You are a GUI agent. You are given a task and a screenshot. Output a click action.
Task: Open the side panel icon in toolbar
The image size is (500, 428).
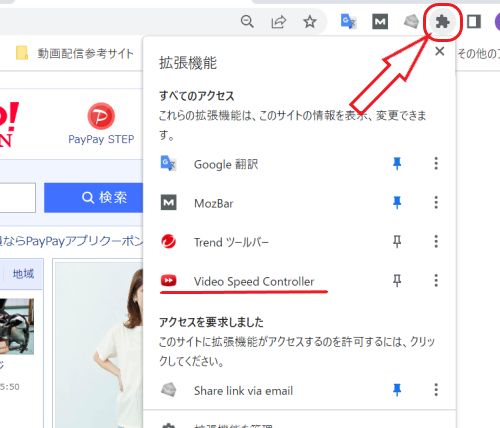coord(474,22)
